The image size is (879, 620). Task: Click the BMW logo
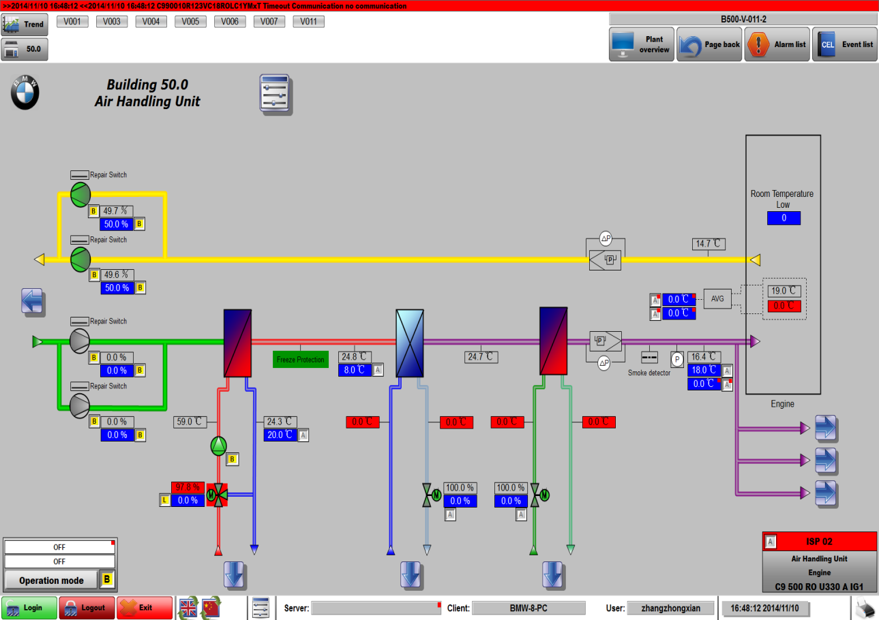click(25, 92)
